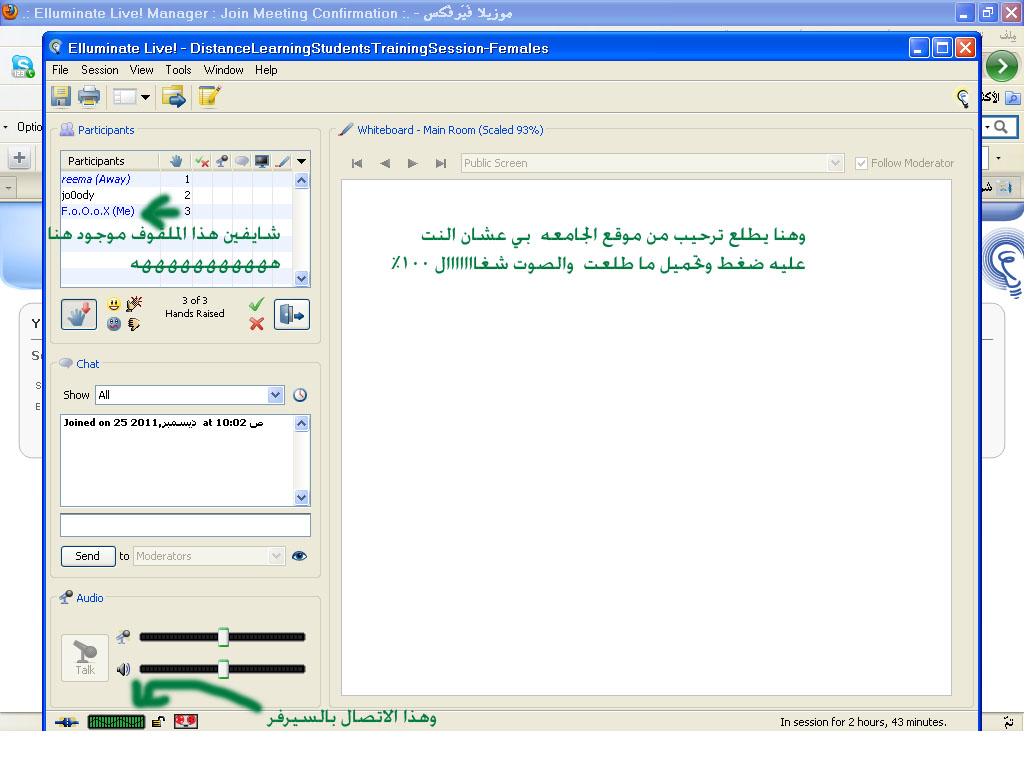
Task: Click the load file folder-arrow toolbar icon
Action: tap(174, 97)
